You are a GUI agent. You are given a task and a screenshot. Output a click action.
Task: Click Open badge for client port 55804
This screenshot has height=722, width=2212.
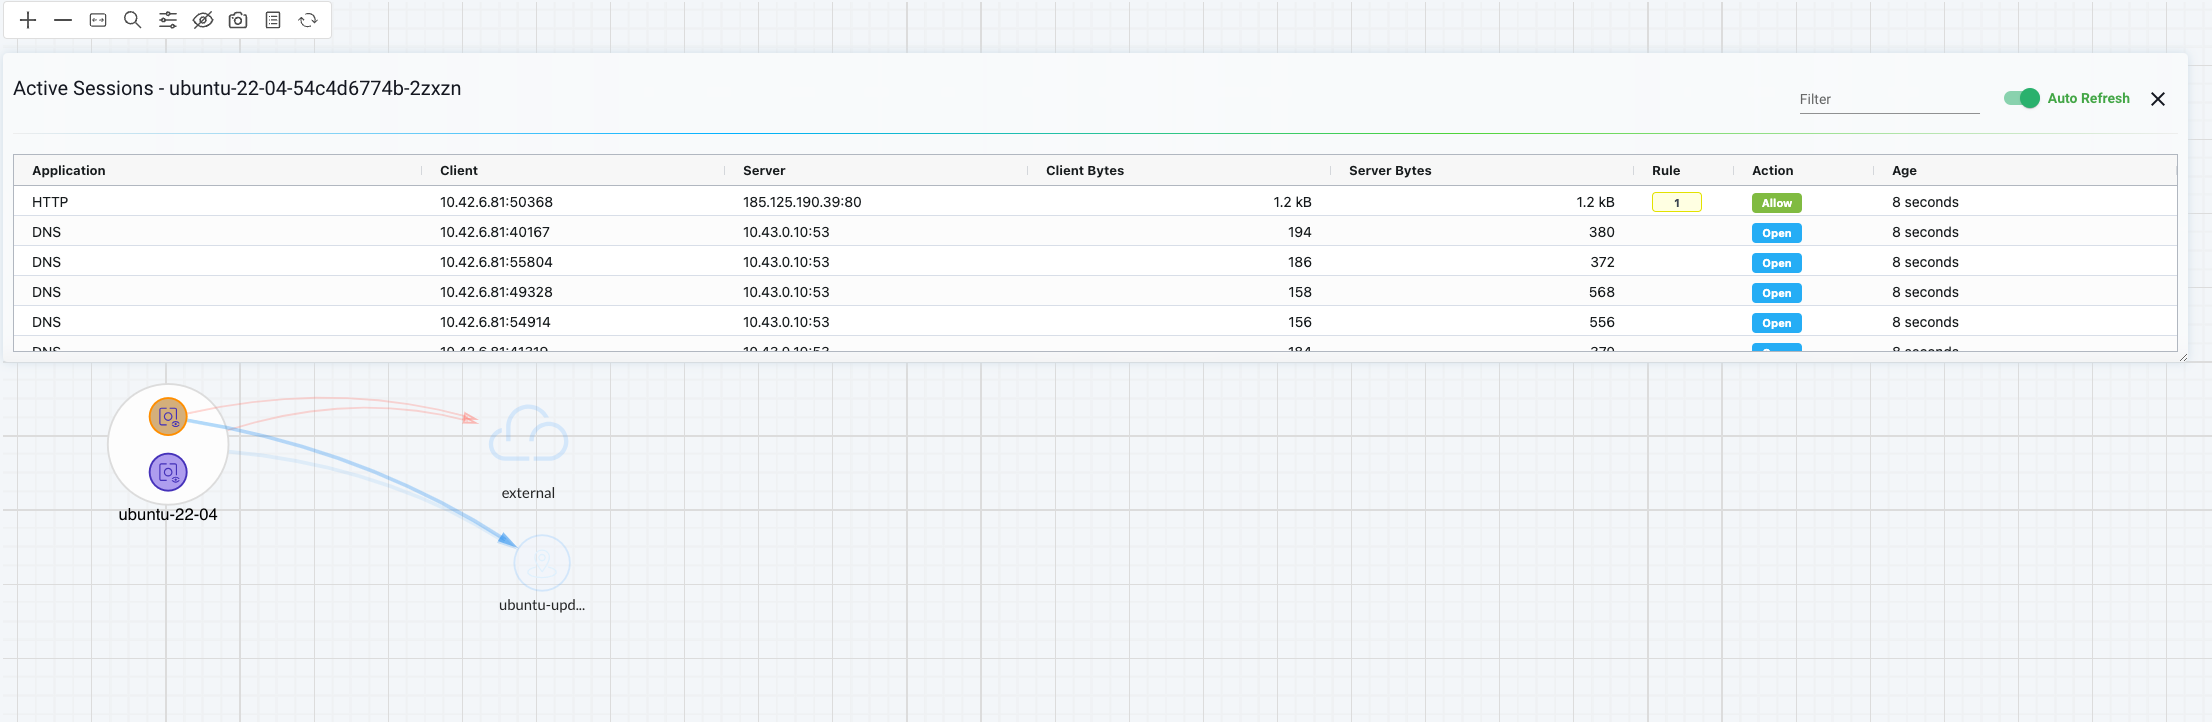coord(1777,263)
